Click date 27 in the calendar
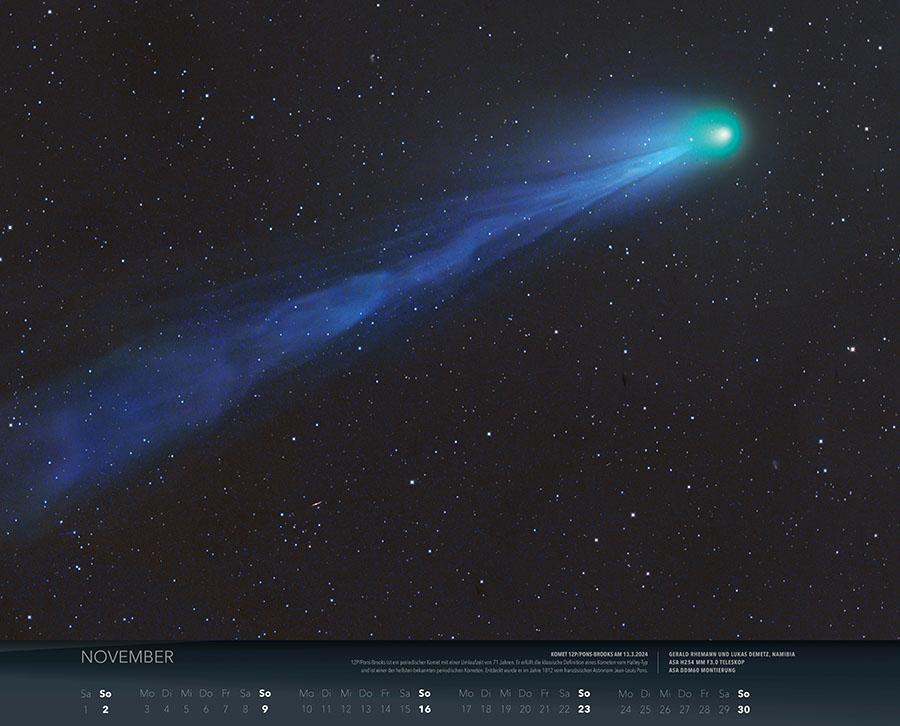This screenshot has width=900, height=726. tap(684, 709)
